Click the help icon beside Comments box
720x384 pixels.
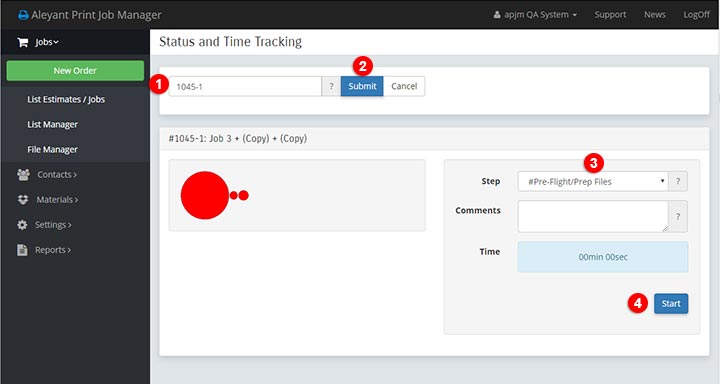point(678,216)
